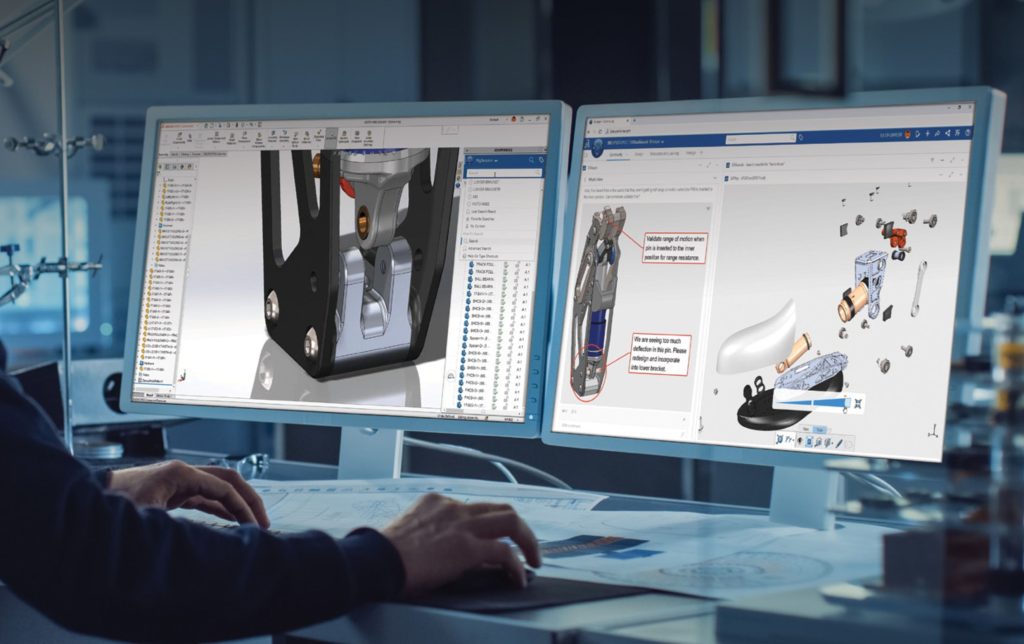Viewport: 1024px width, 644px height.
Task: Click the user avatar in SolidWorks title bar
Action: pyautogui.click(x=513, y=119)
